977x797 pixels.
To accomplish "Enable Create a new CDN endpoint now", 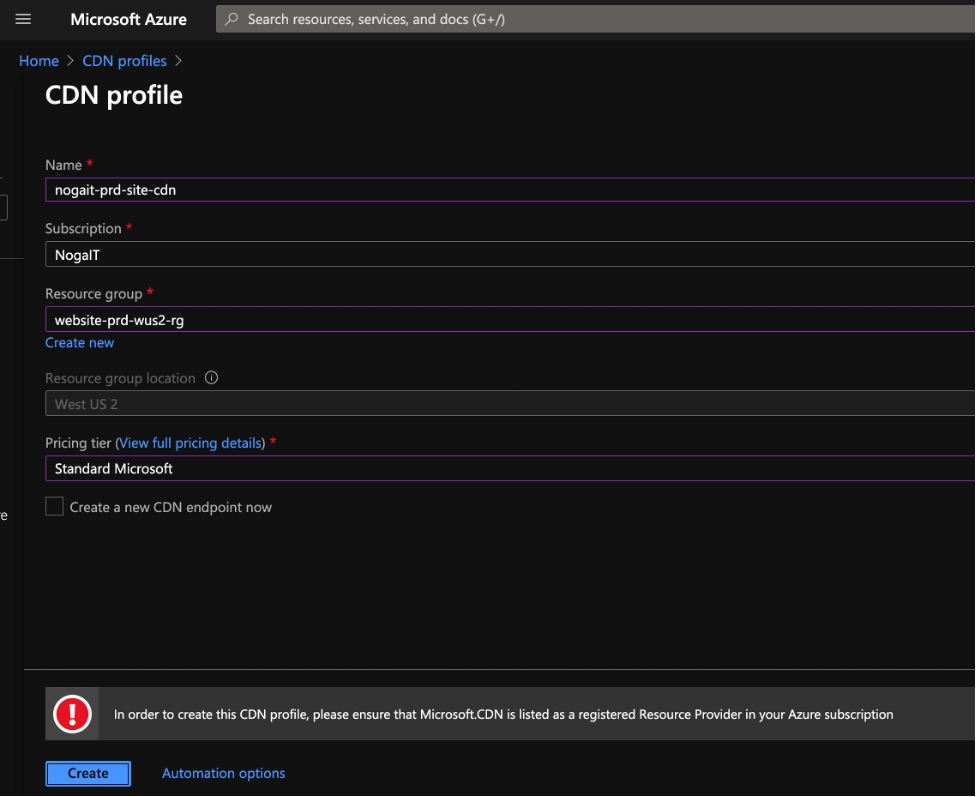I will point(54,506).
